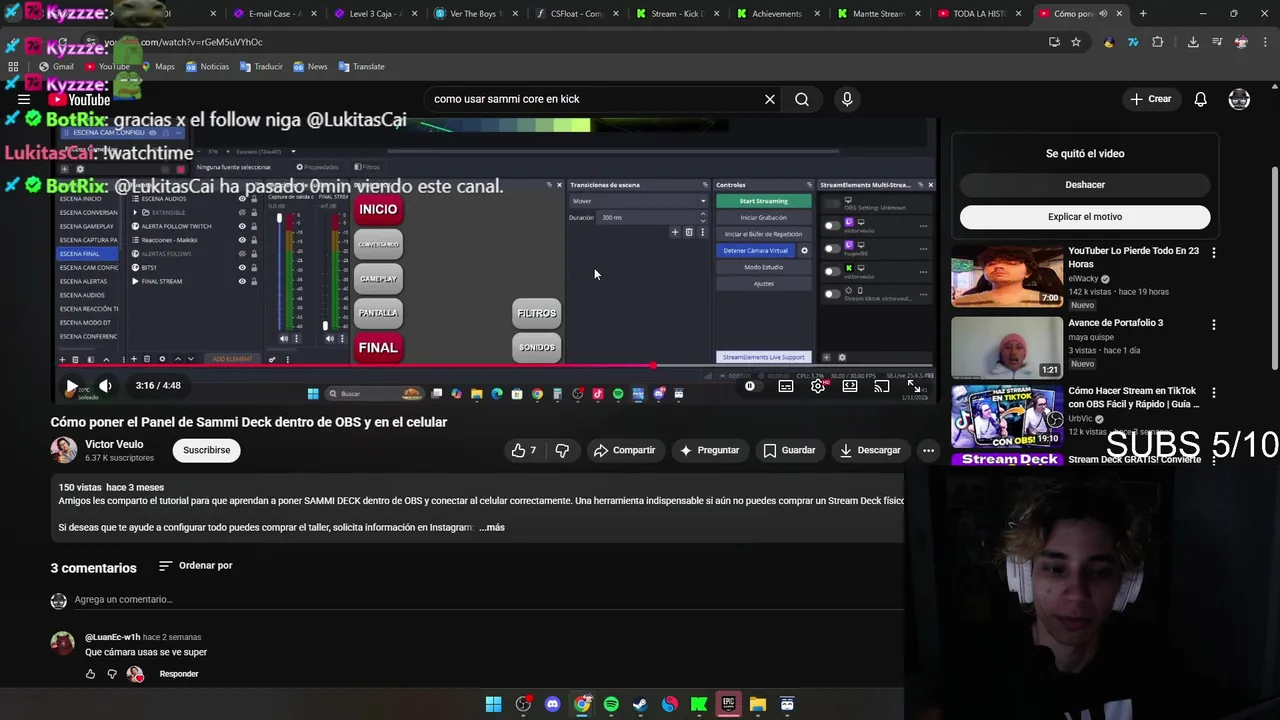Switch to theater mode view
1280x720 pixels.
coord(850,386)
